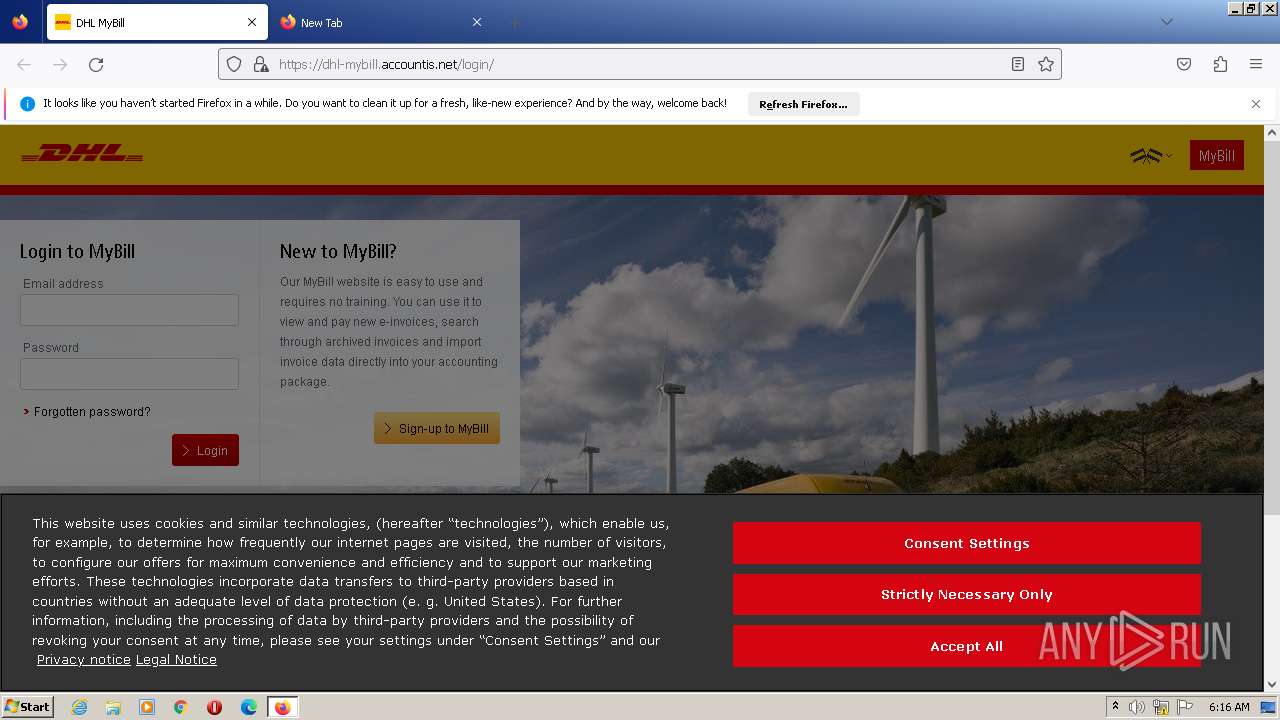
Task: Click the Action Center flag tray icon
Action: click(x=1185, y=707)
